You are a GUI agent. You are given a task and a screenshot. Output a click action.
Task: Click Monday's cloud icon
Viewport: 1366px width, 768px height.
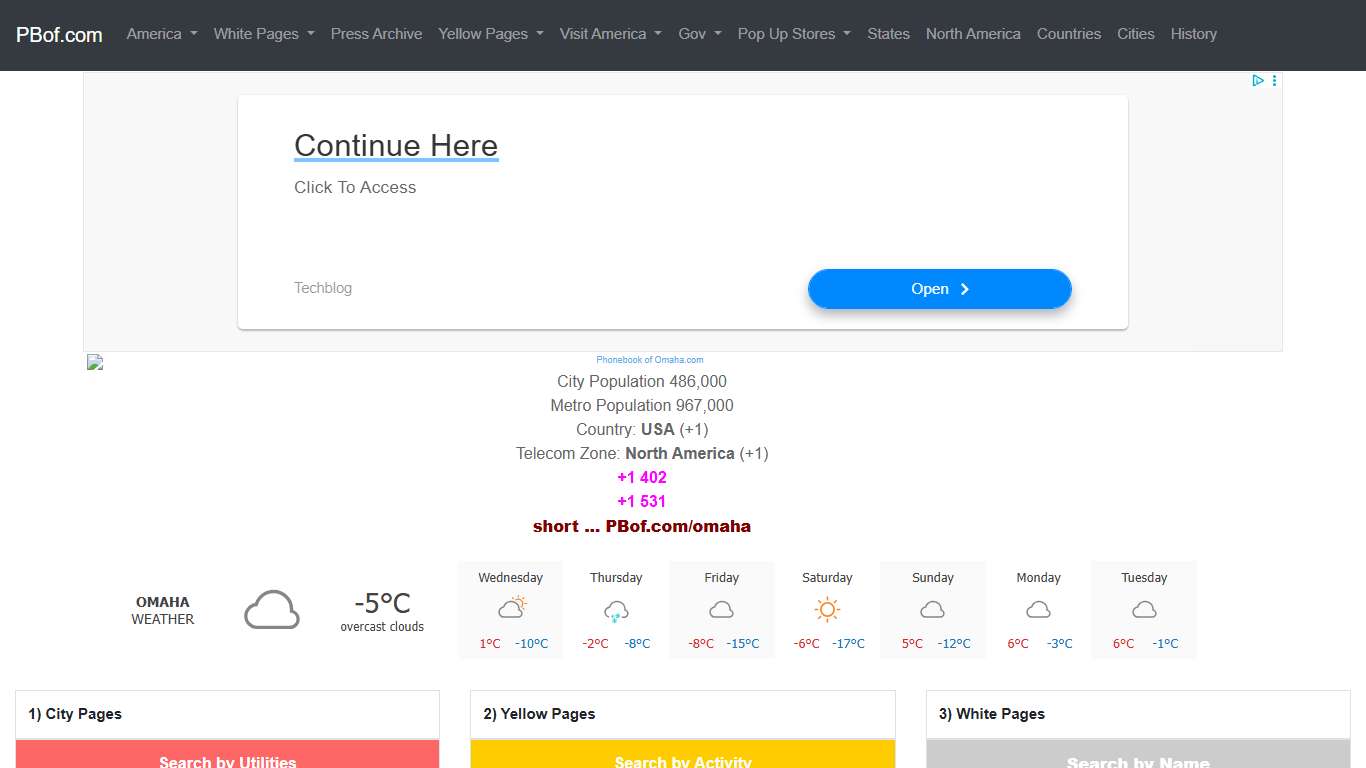1038,609
